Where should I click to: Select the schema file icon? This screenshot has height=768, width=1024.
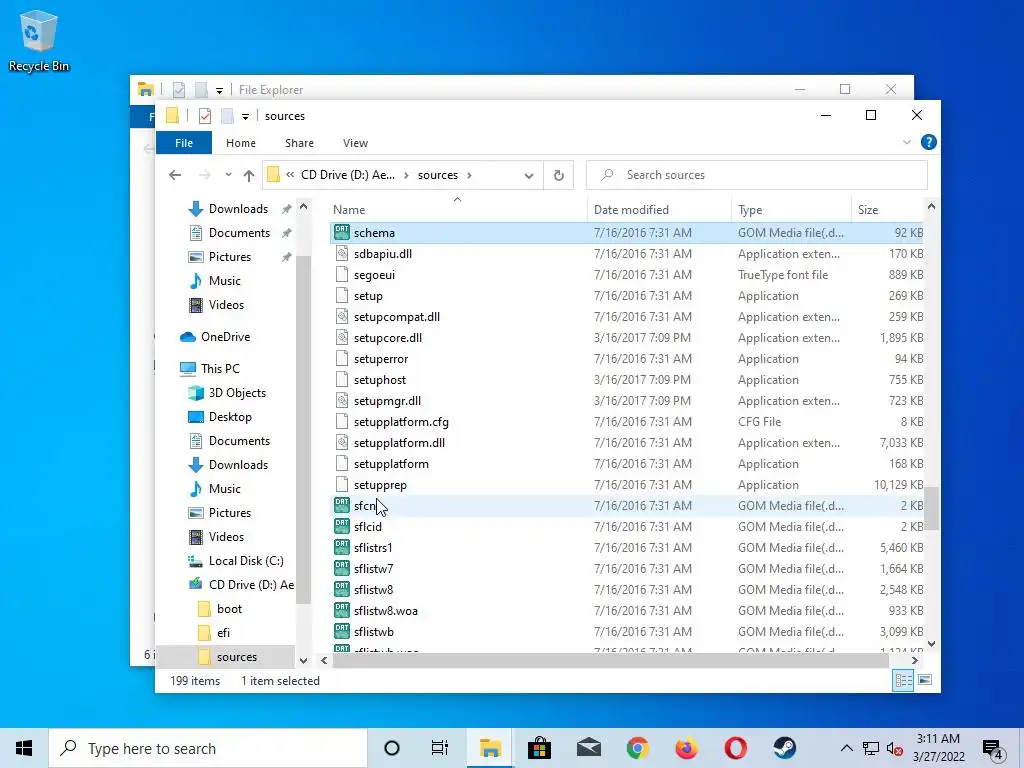pyautogui.click(x=342, y=232)
